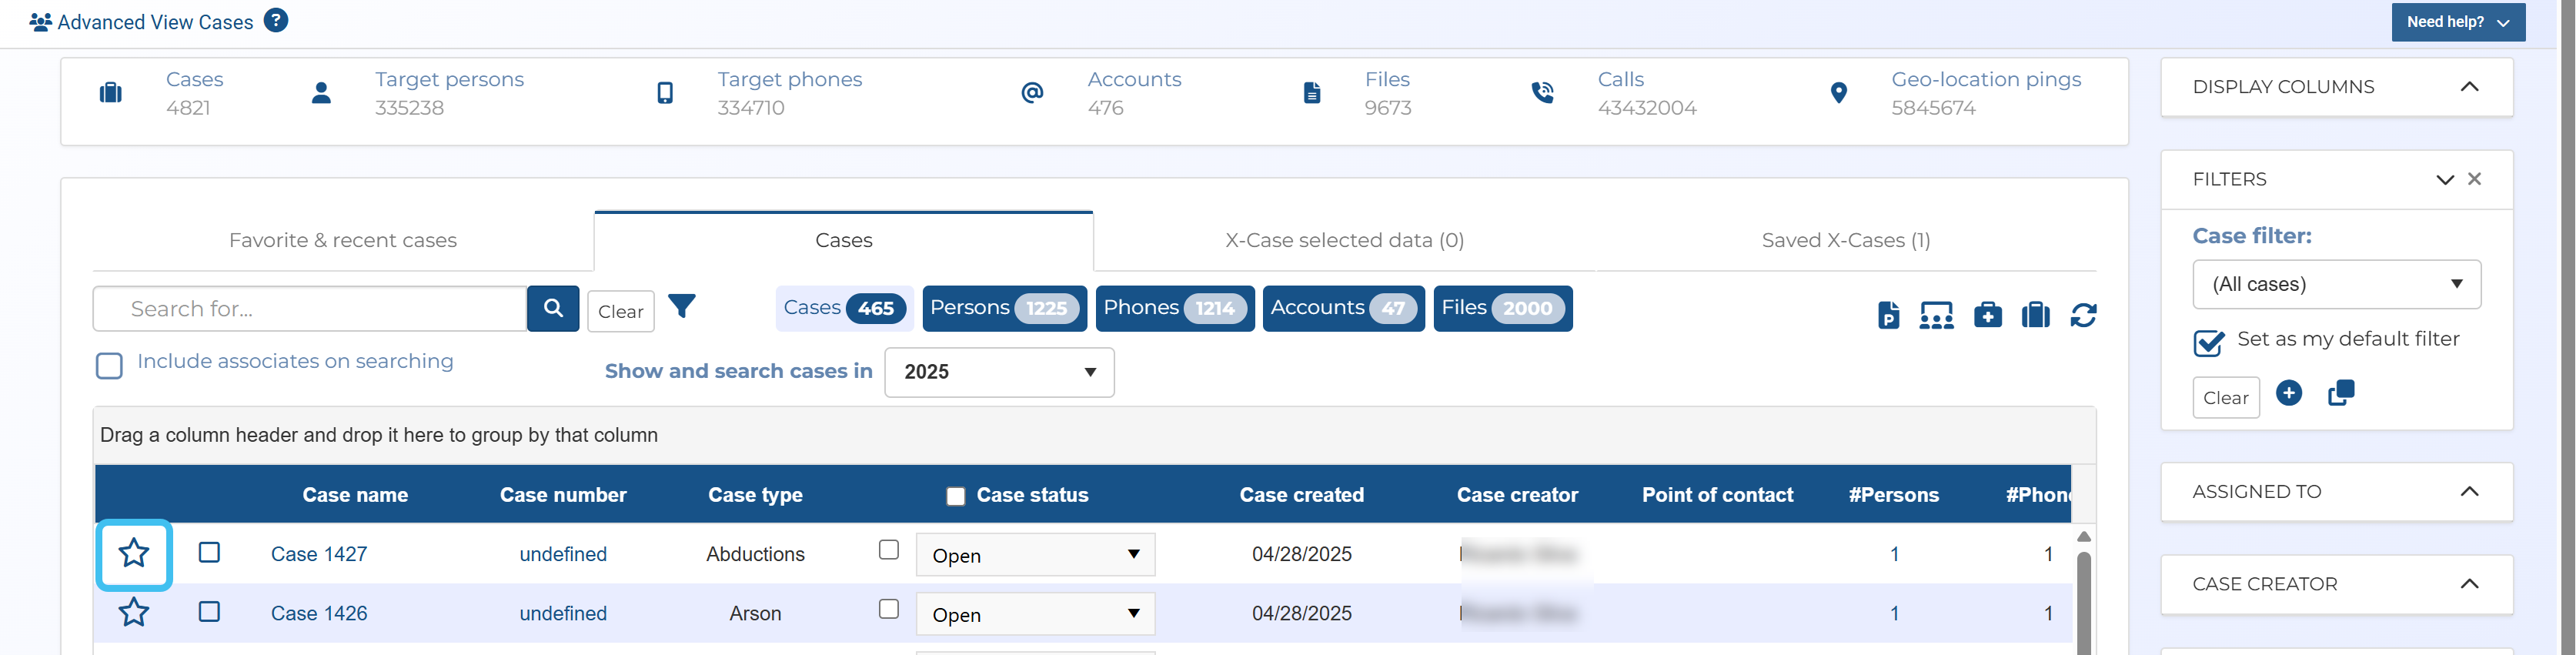Uncheck Set as my default filter

(2208, 342)
